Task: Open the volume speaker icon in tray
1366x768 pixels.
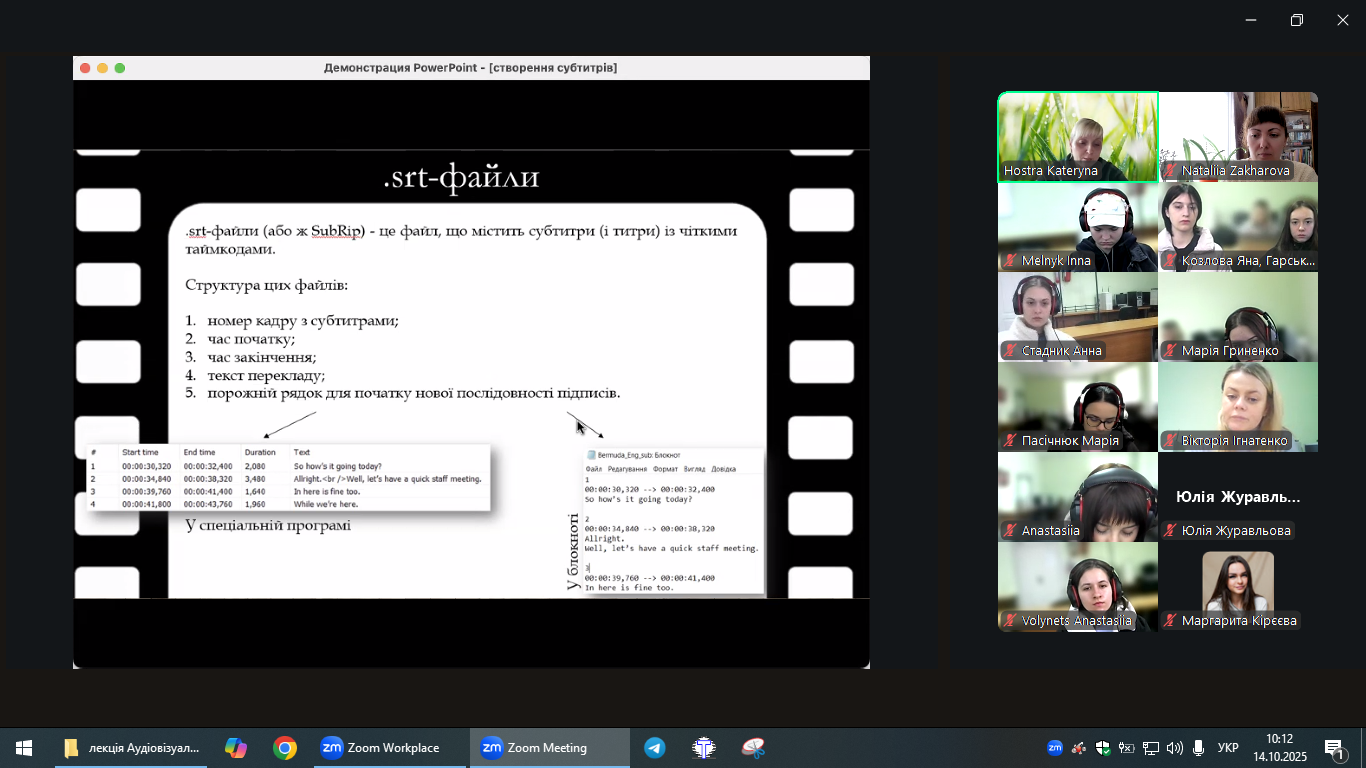Action: pos(1174,748)
